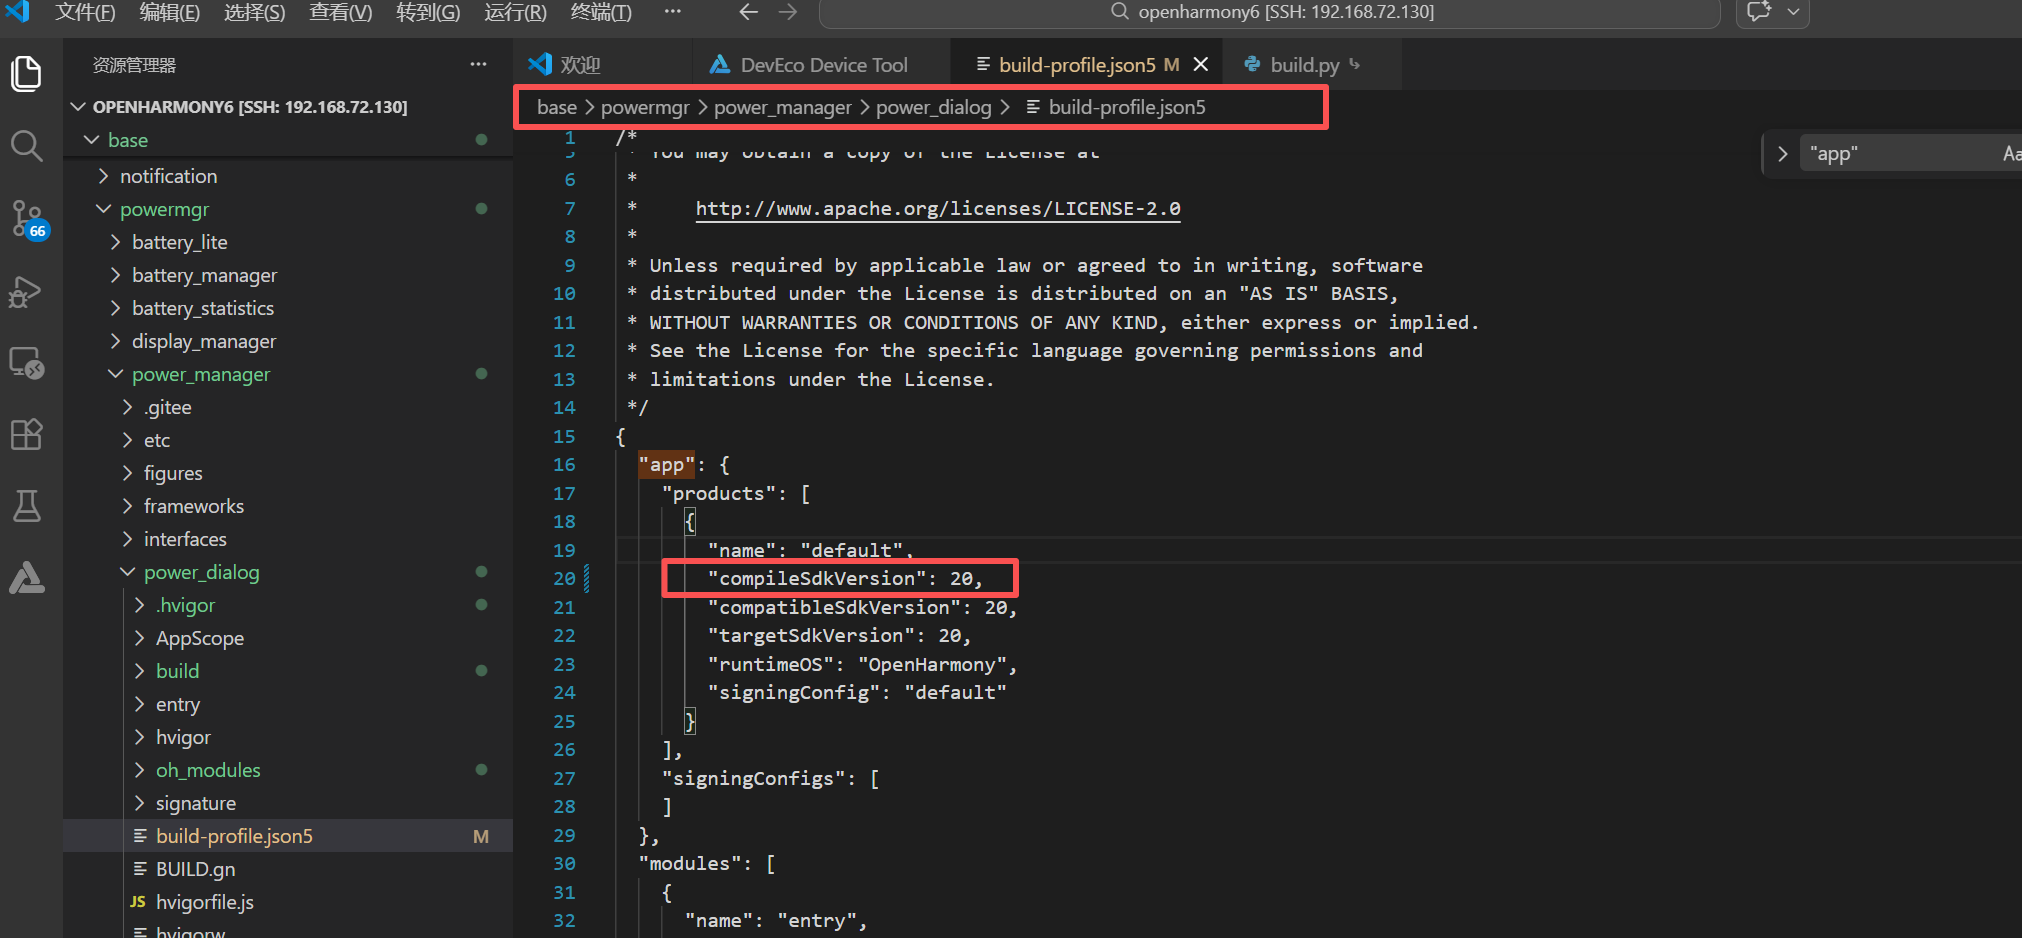Click the powermgr breadcrumb segment

point(645,107)
